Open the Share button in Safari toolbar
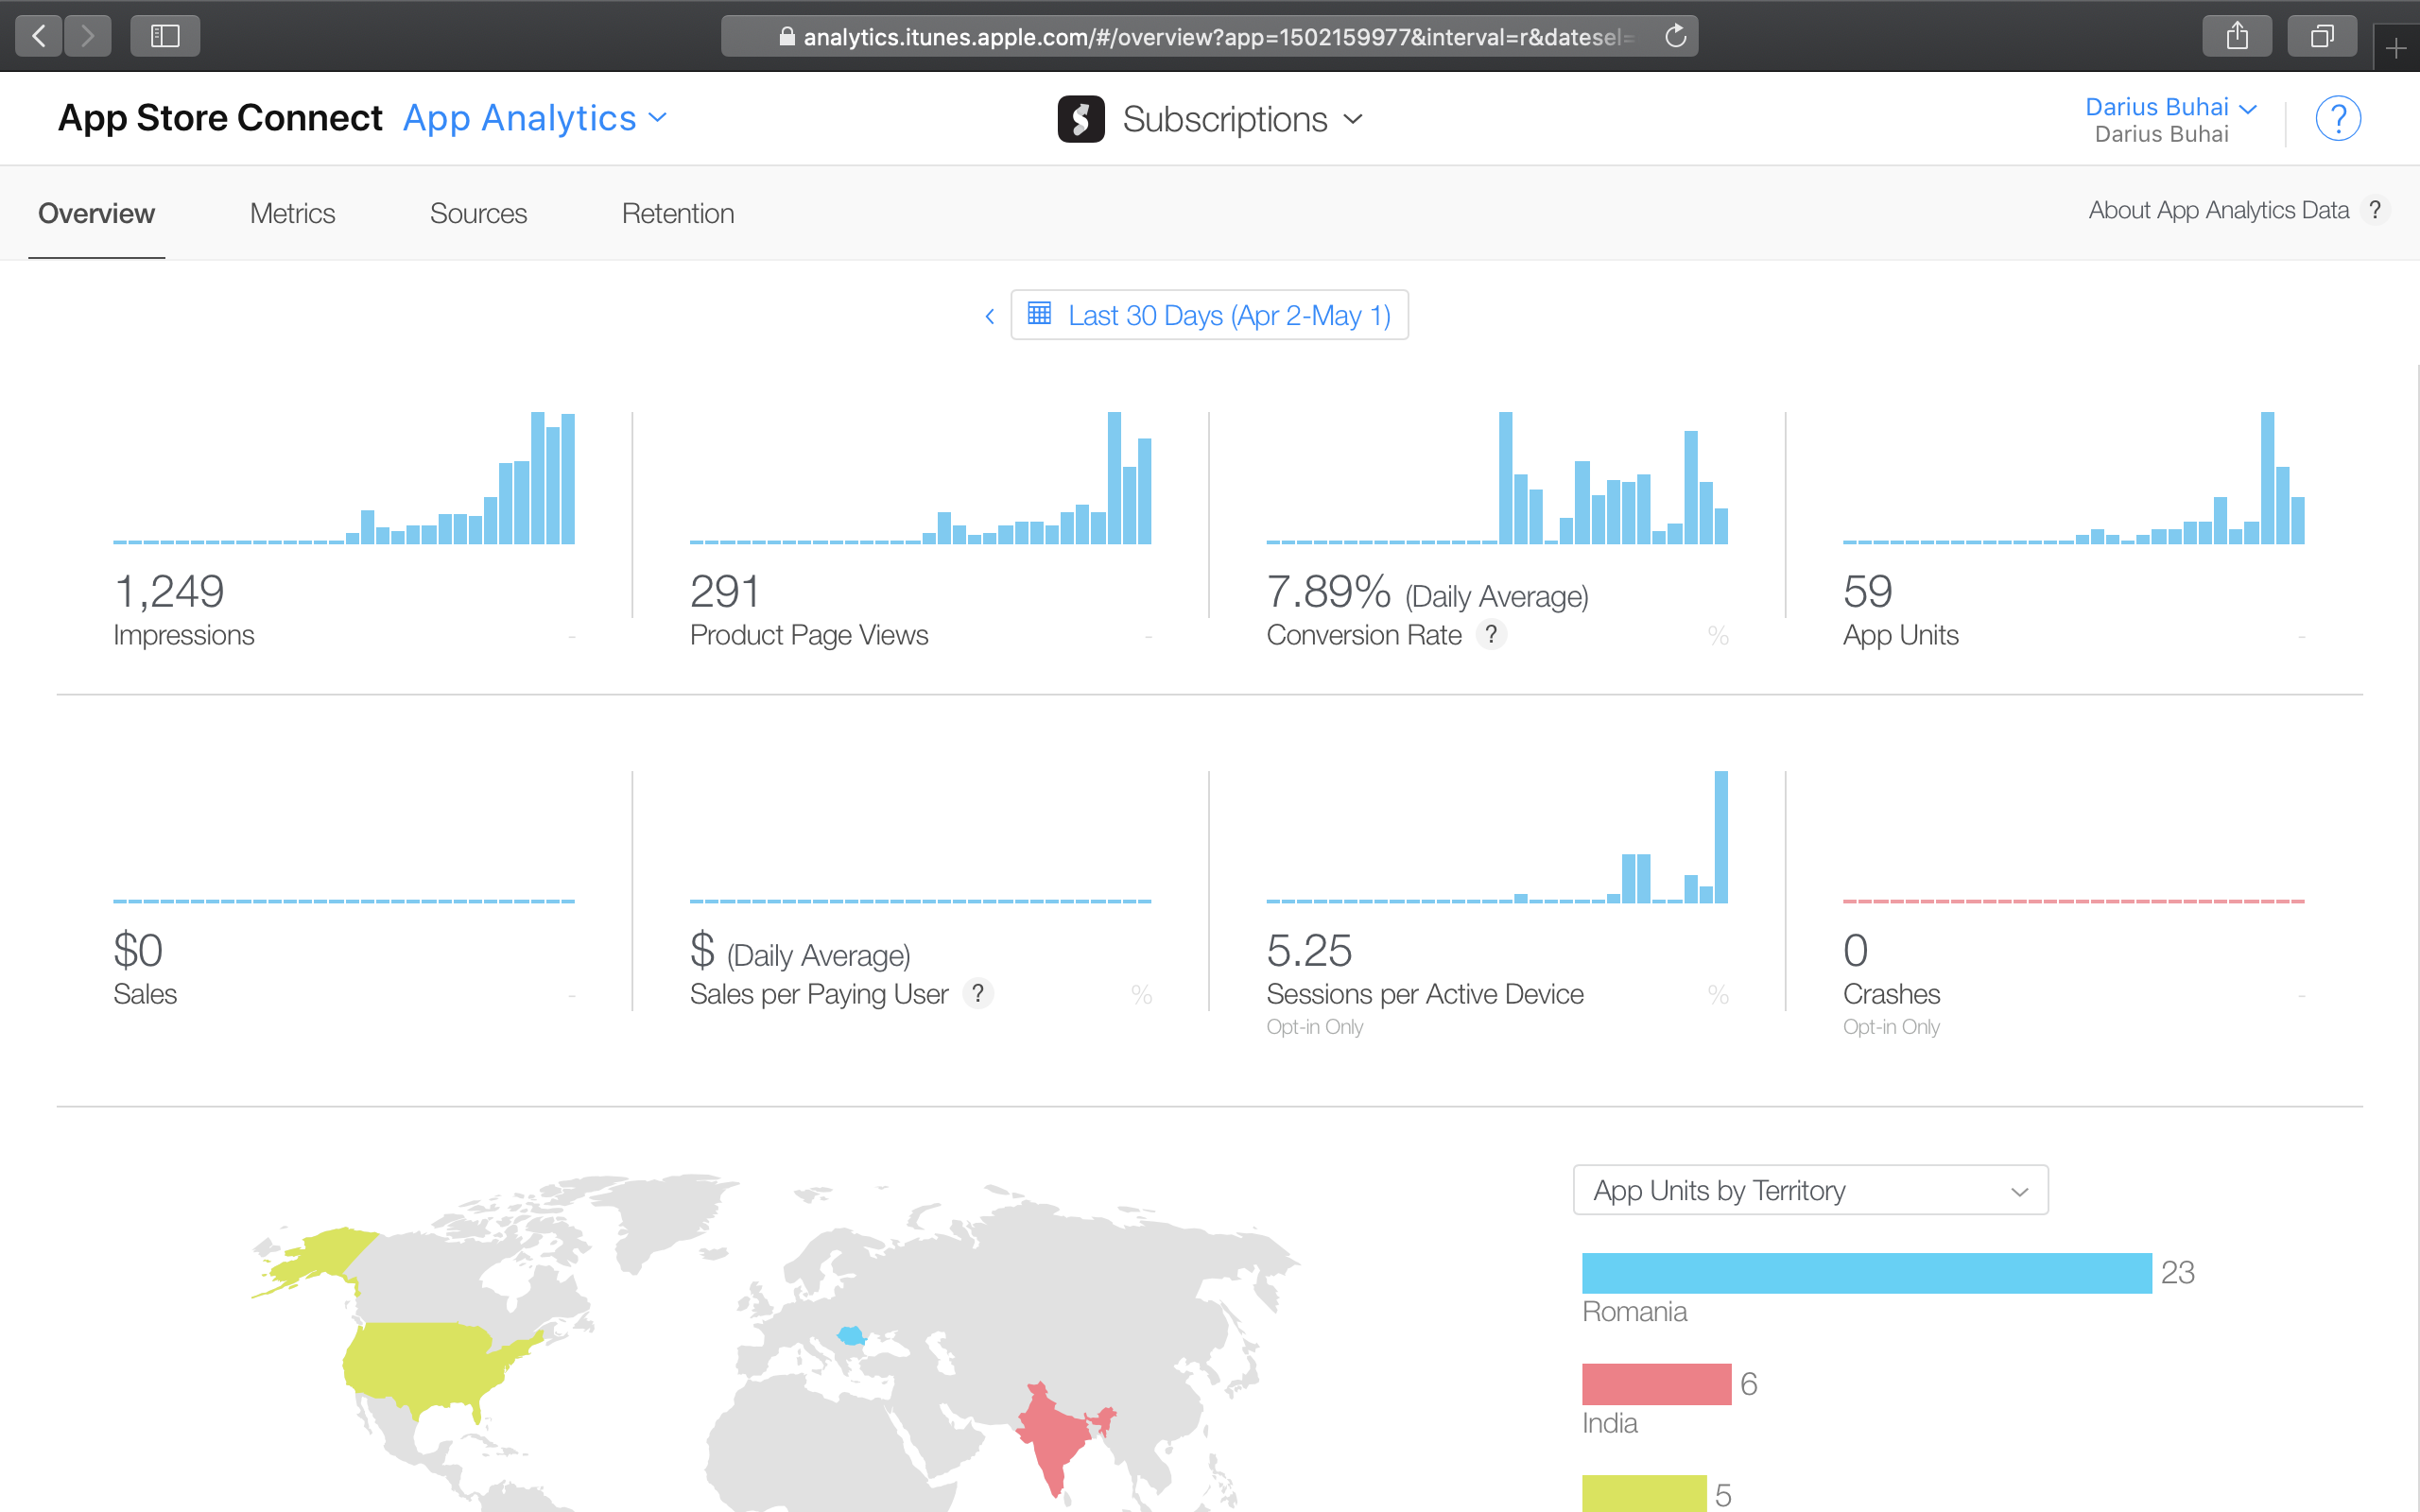Screen dimensions: 2420x1512 coord(2237,37)
